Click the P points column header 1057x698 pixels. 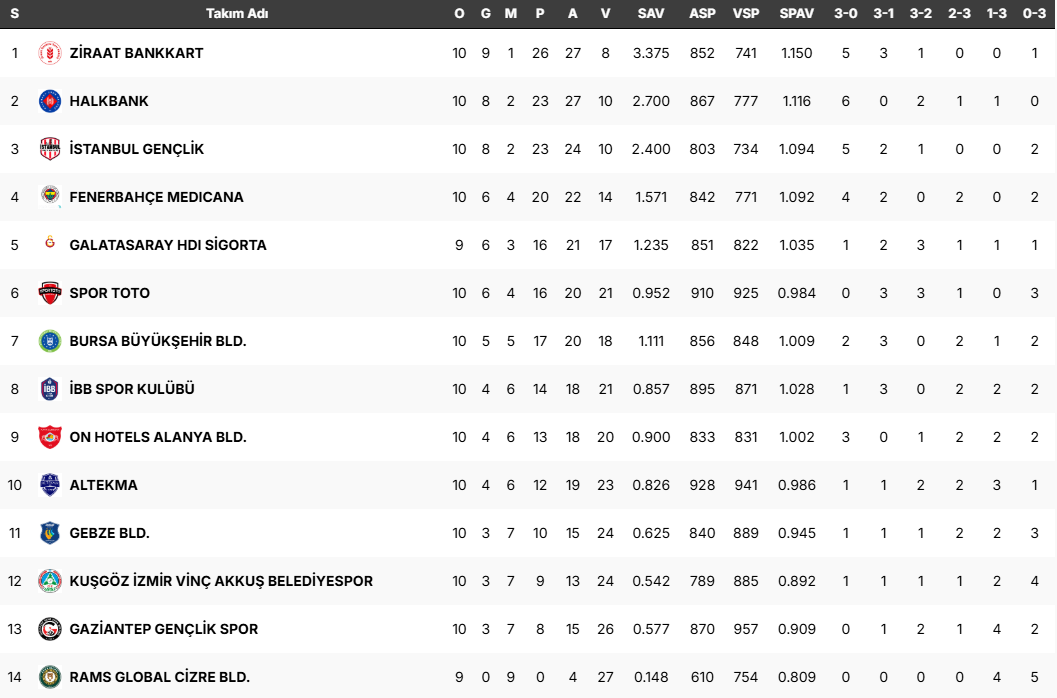click(x=540, y=14)
